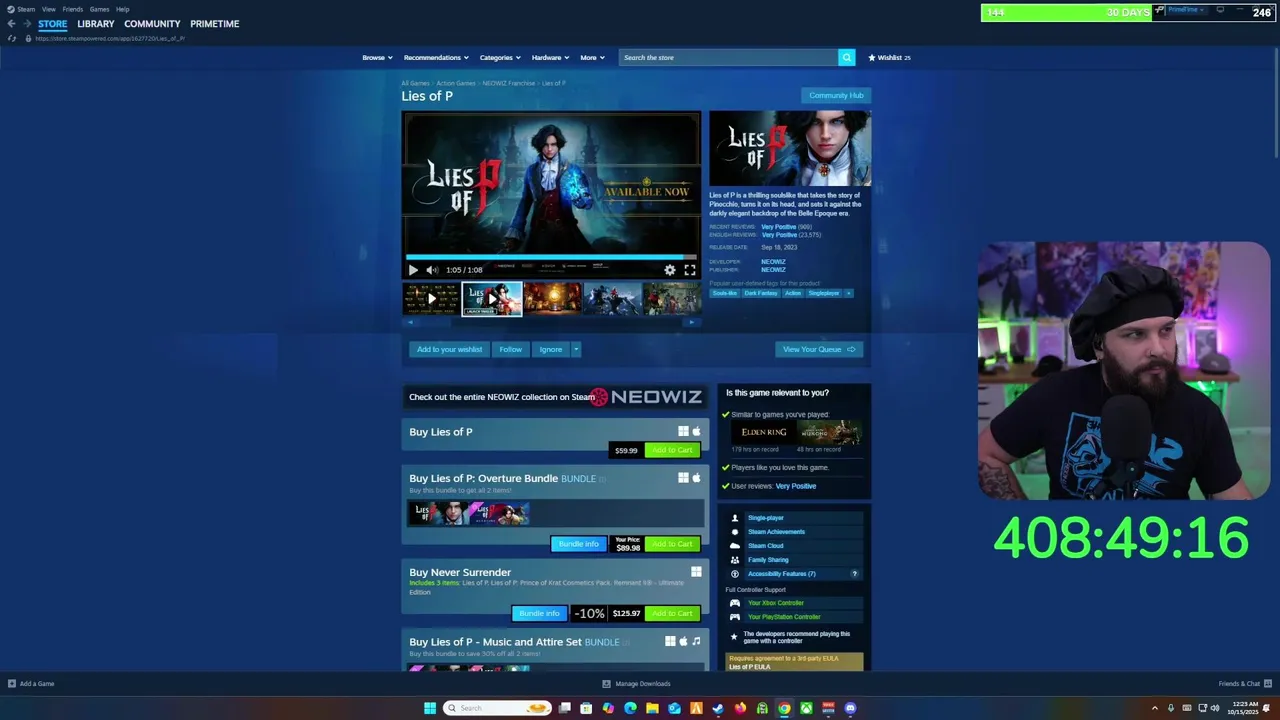Mute the trailer volume speaker icon
Screen dimensions: 1280x720
[432, 270]
